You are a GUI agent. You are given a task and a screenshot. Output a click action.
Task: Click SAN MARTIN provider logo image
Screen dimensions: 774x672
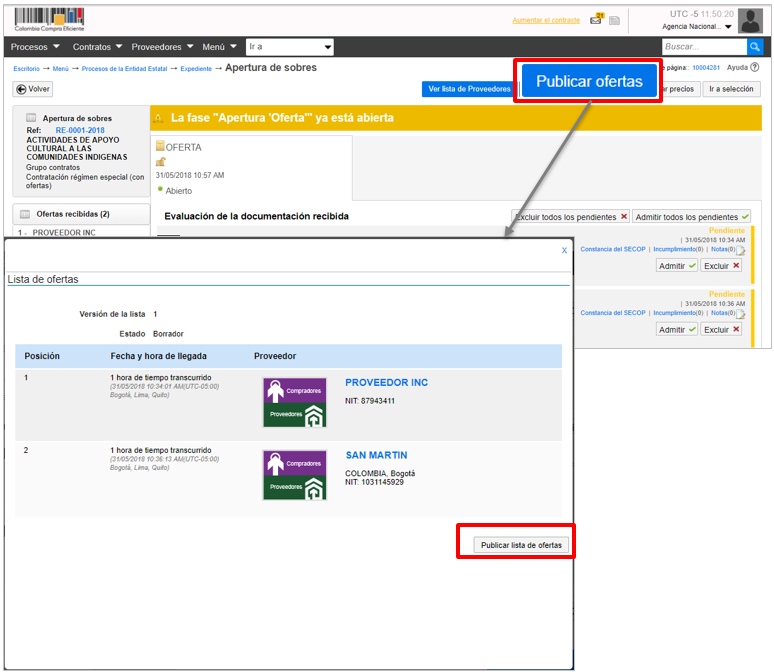[294, 475]
